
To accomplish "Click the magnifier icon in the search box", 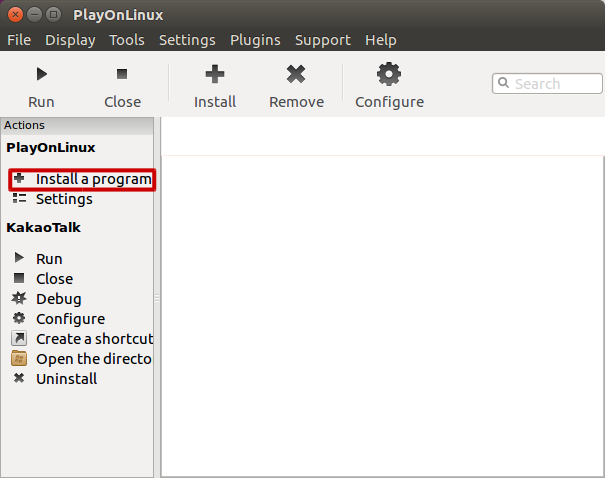I will (503, 83).
